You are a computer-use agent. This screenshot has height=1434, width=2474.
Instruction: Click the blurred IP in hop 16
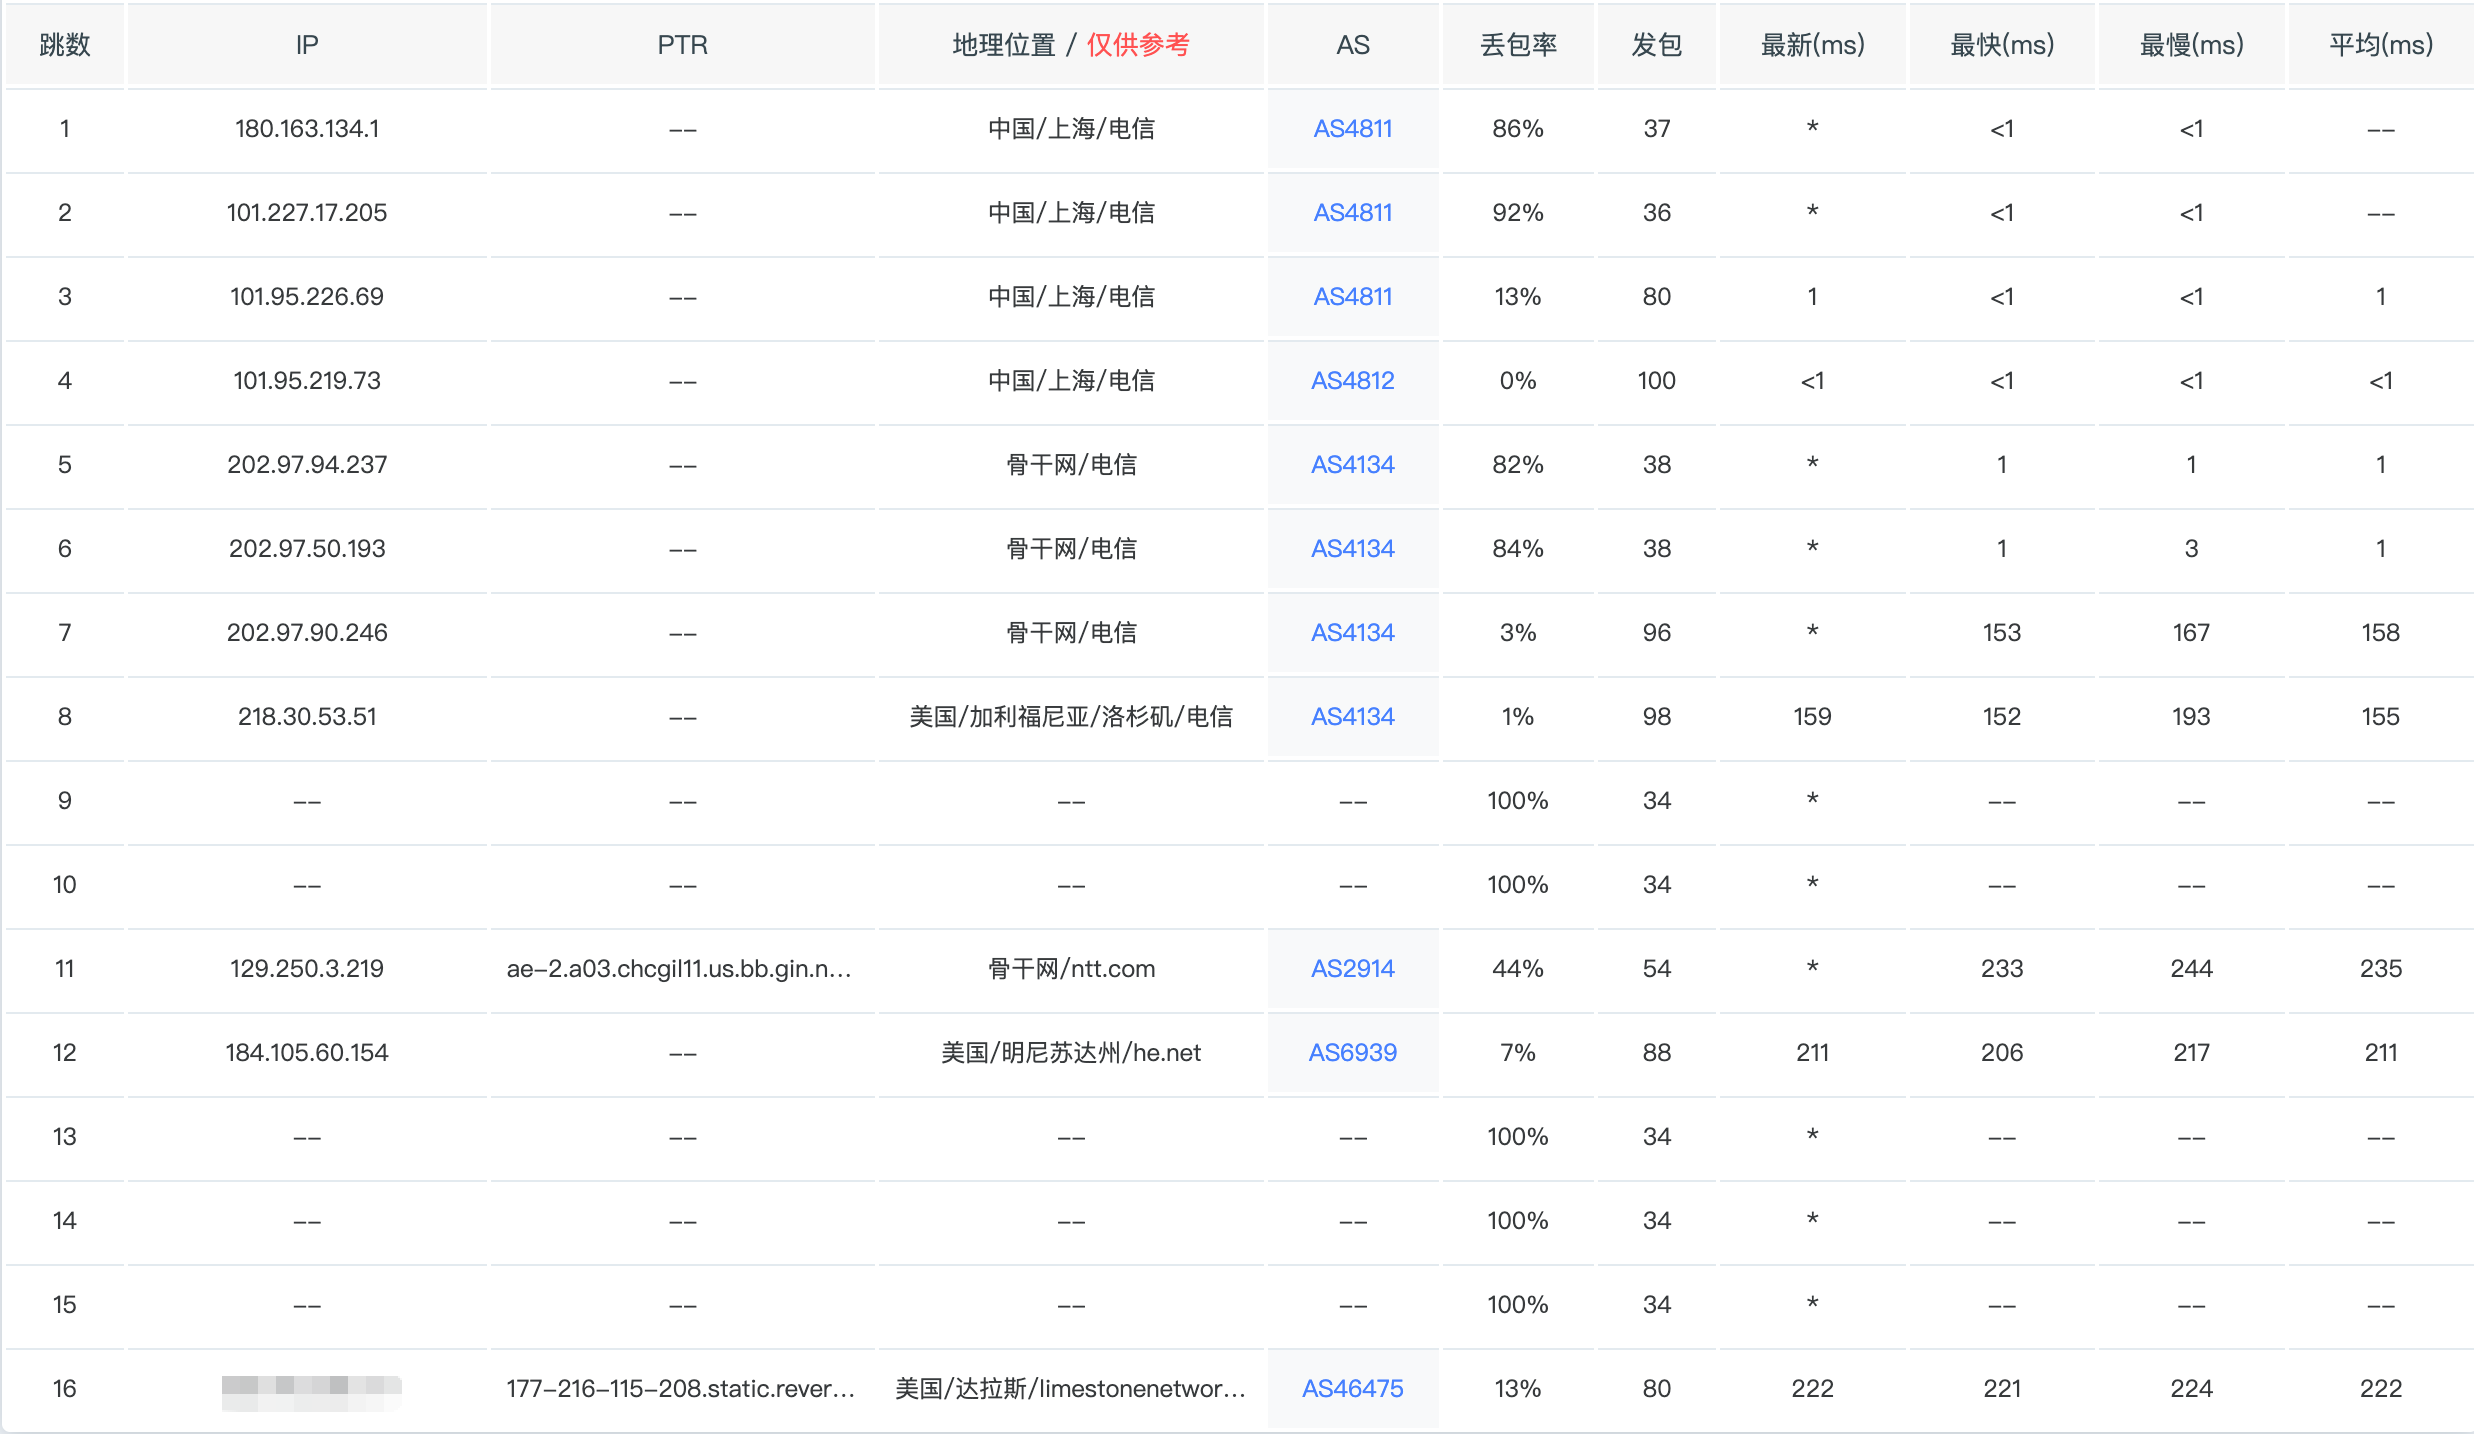point(311,1389)
